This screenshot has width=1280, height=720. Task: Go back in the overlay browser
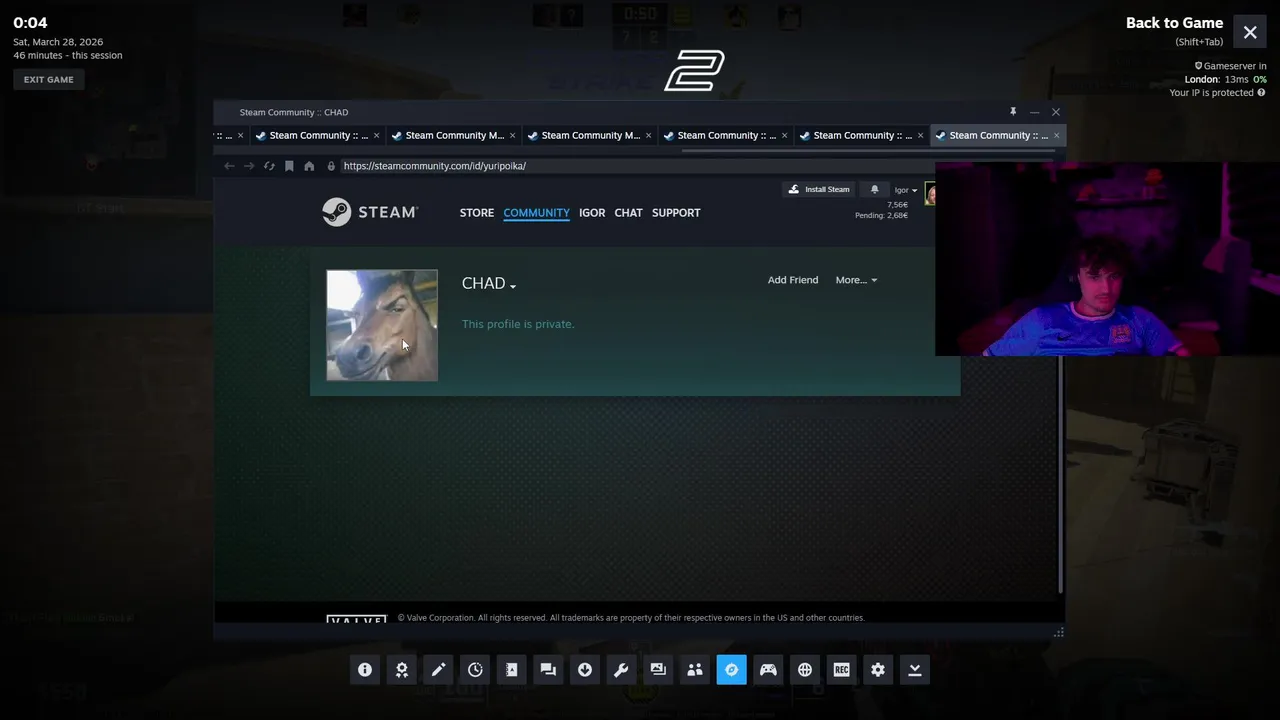click(229, 166)
